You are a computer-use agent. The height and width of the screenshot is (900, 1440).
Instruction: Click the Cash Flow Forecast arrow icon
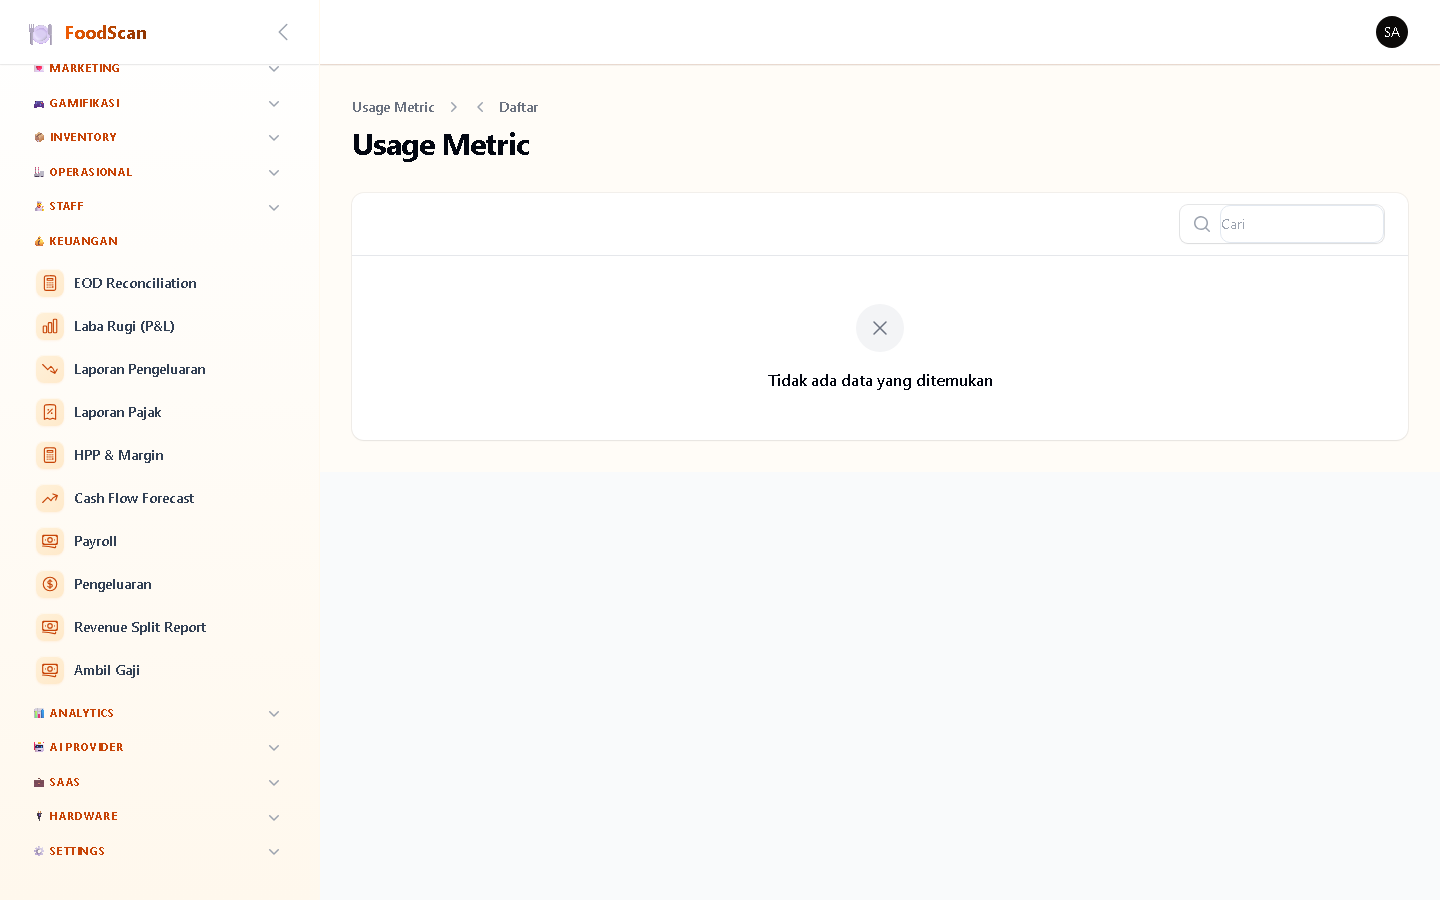50,498
